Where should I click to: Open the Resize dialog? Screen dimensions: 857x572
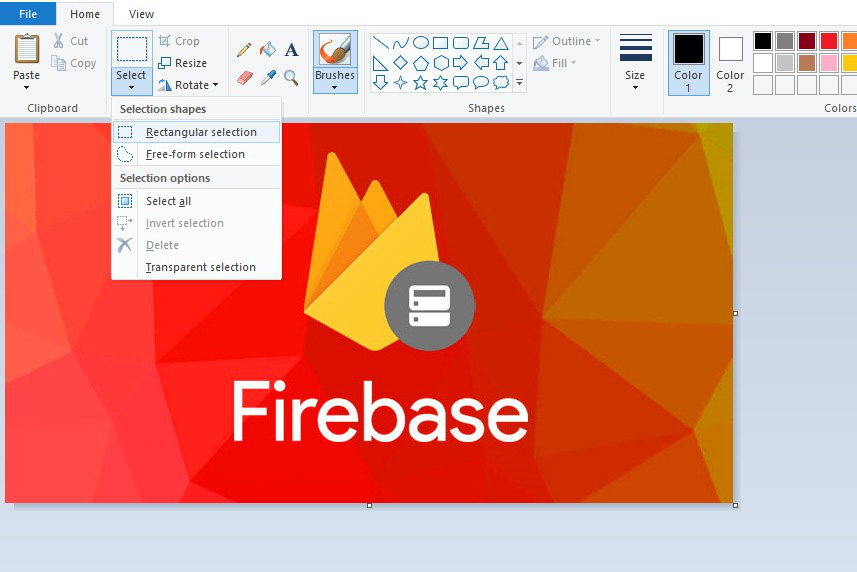tap(182, 63)
